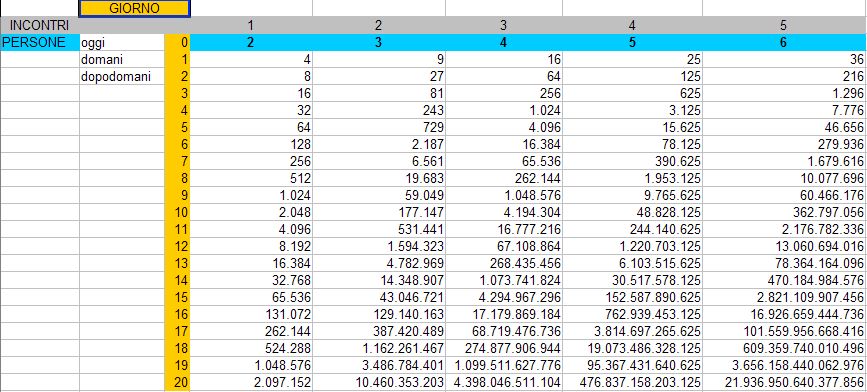Select the cell labeled oggi
The width and height of the screenshot is (867, 392).
tap(122, 43)
